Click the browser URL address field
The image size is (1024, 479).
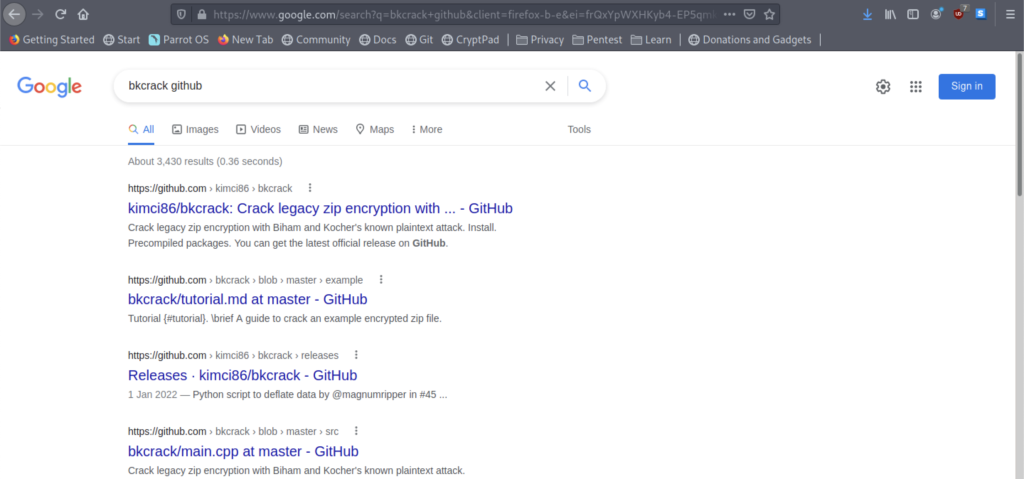click(464, 14)
